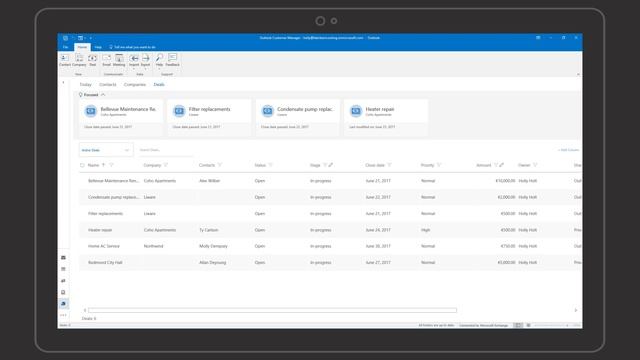Switch to the Contacts tab
Image resolution: width=640 pixels, height=360 pixels.
coord(108,84)
